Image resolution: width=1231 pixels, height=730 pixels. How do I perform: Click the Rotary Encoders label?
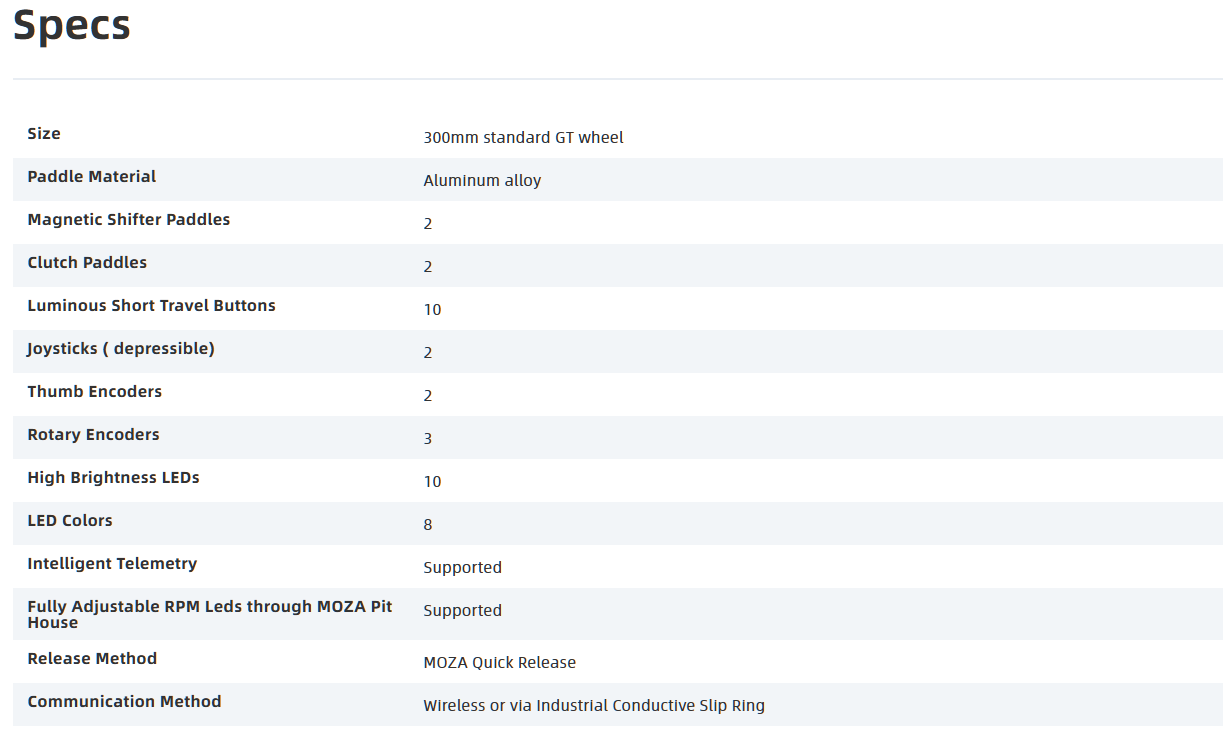[x=93, y=435]
